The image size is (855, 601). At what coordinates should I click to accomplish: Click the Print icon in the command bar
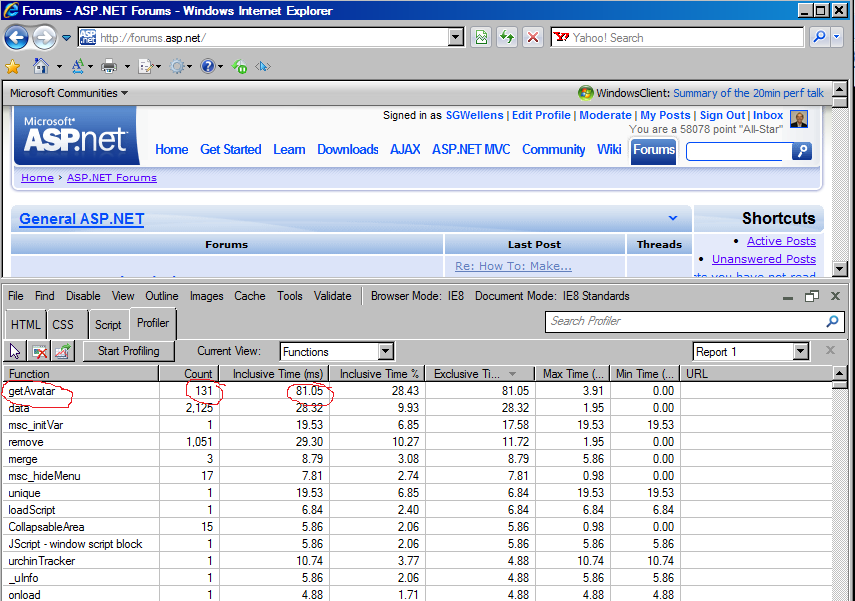(109, 67)
